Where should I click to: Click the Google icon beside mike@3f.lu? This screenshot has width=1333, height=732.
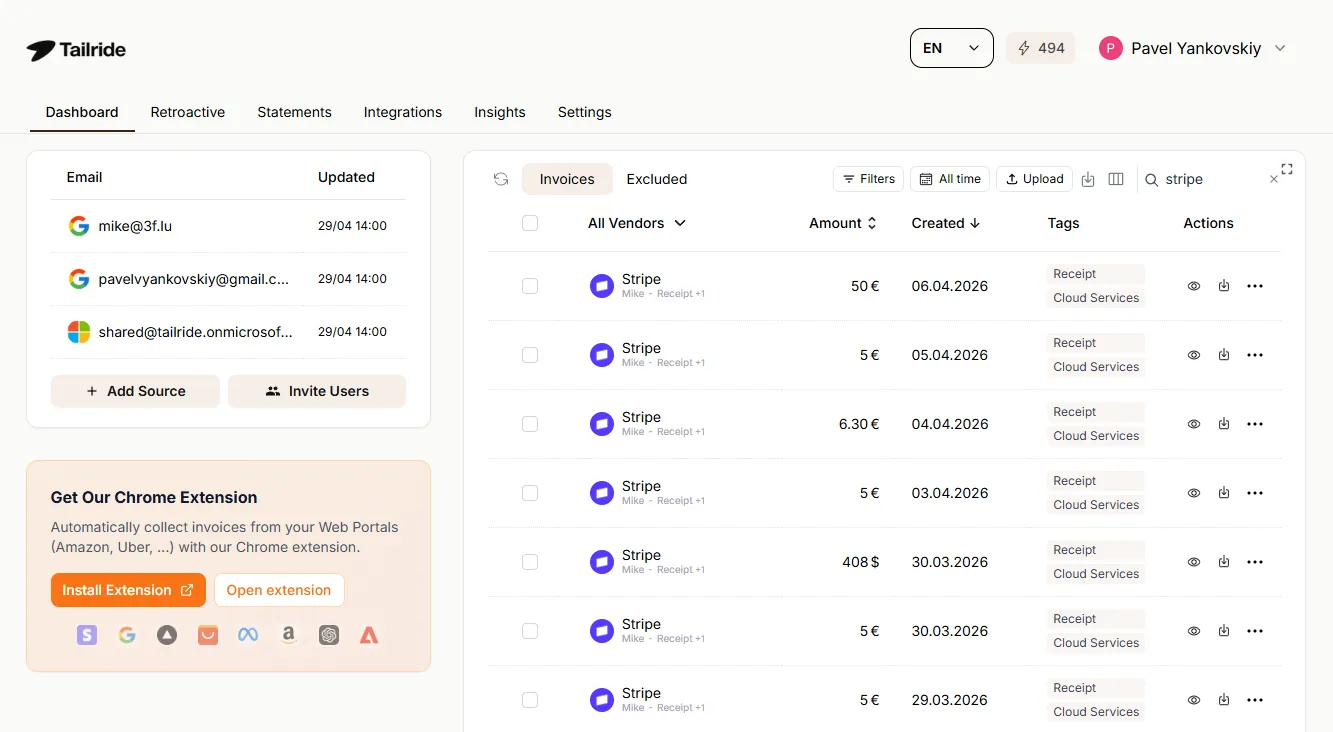tap(79, 226)
